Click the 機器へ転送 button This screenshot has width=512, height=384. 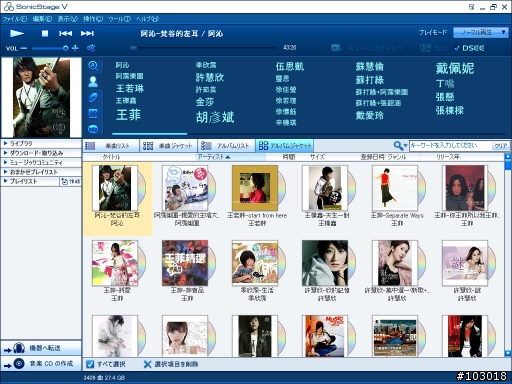(x=41, y=348)
